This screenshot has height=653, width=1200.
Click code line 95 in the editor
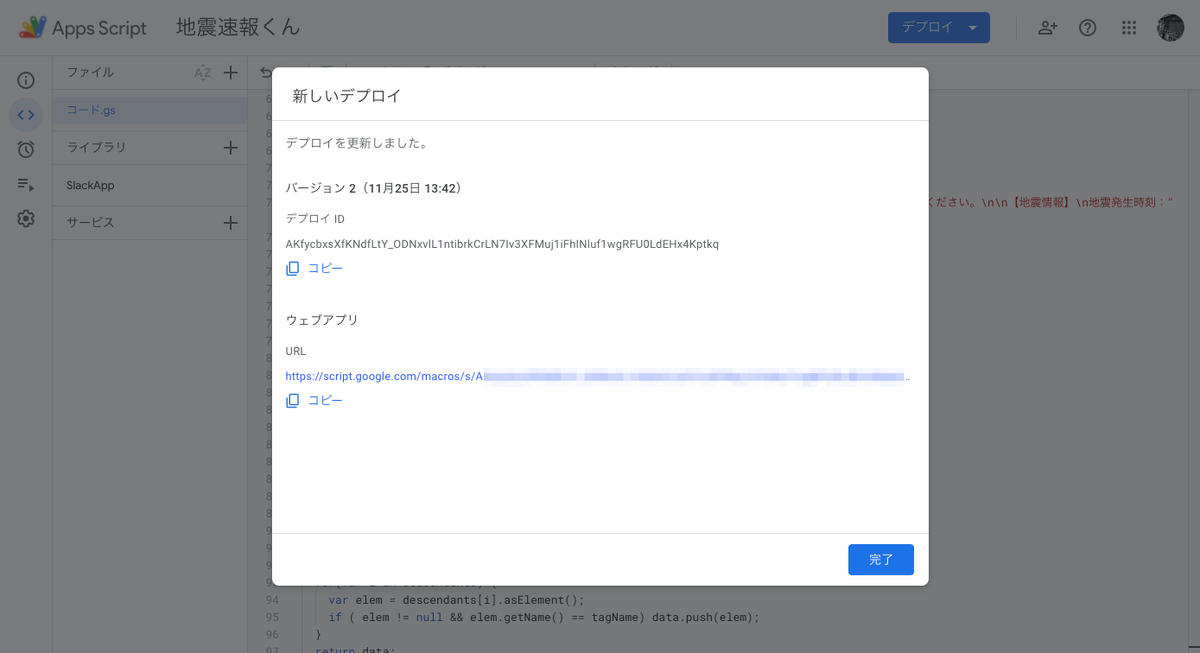(544, 617)
